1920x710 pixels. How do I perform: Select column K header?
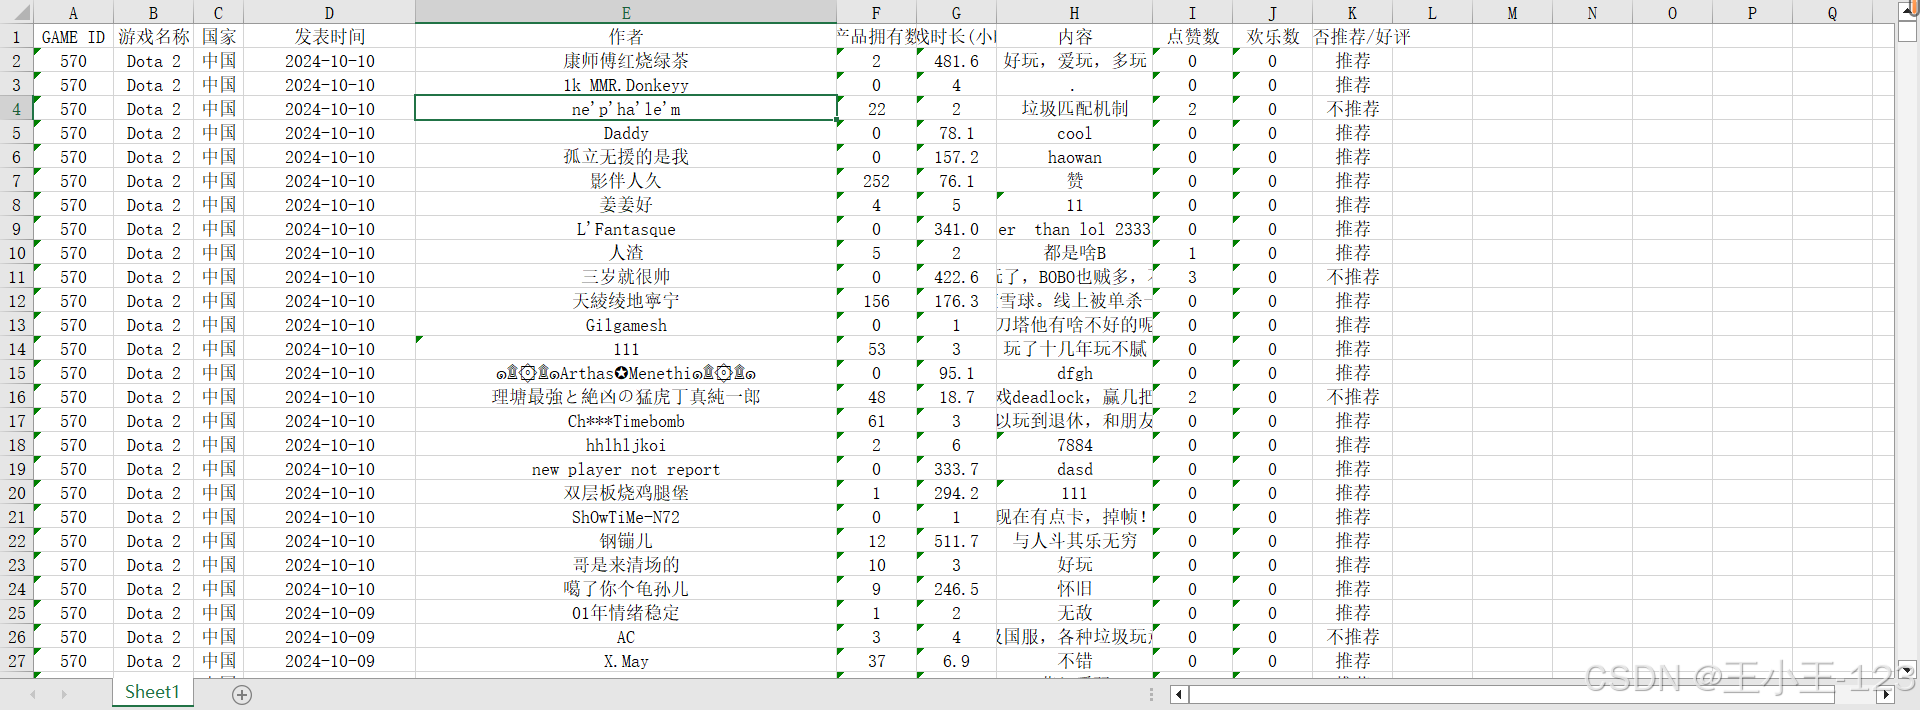[1352, 12]
